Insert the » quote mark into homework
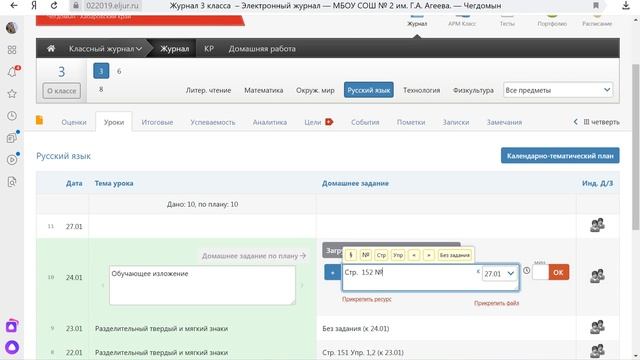Image resolution: width=640 pixels, height=360 pixels. [429, 255]
